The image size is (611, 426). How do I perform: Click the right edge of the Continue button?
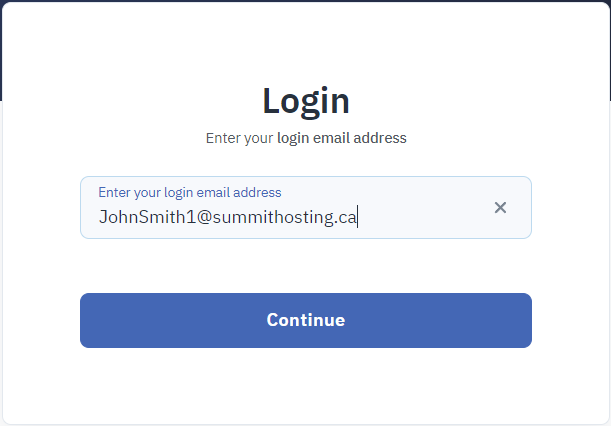522,320
